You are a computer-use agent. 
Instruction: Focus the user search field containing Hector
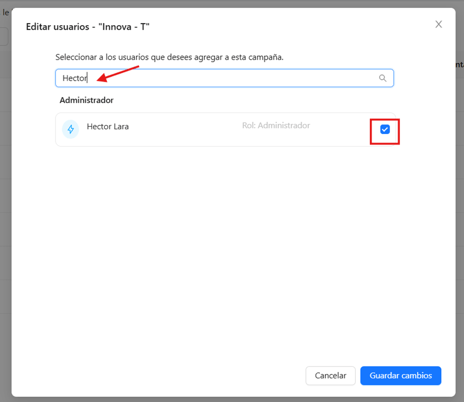click(224, 78)
